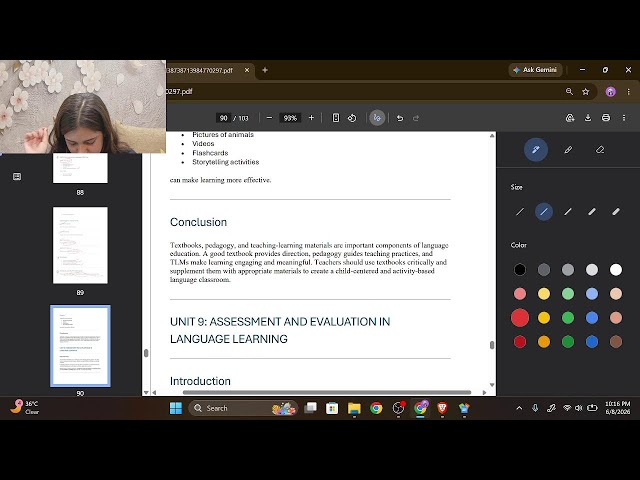Open Brave browser from the taskbar
This screenshot has height=480, width=640.
(x=442, y=408)
